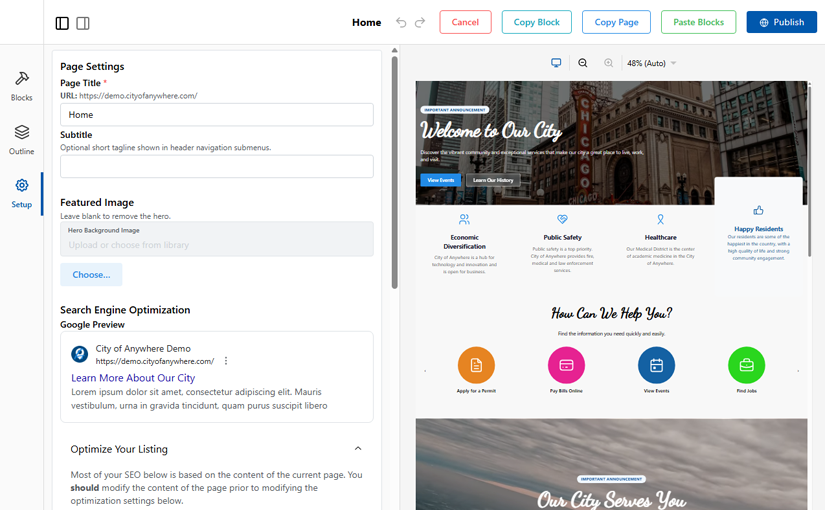Image resolution: width=825 pixels, height=510 pixels.
Task: Click Choose... to pick featured image
Action: [91, 275]
